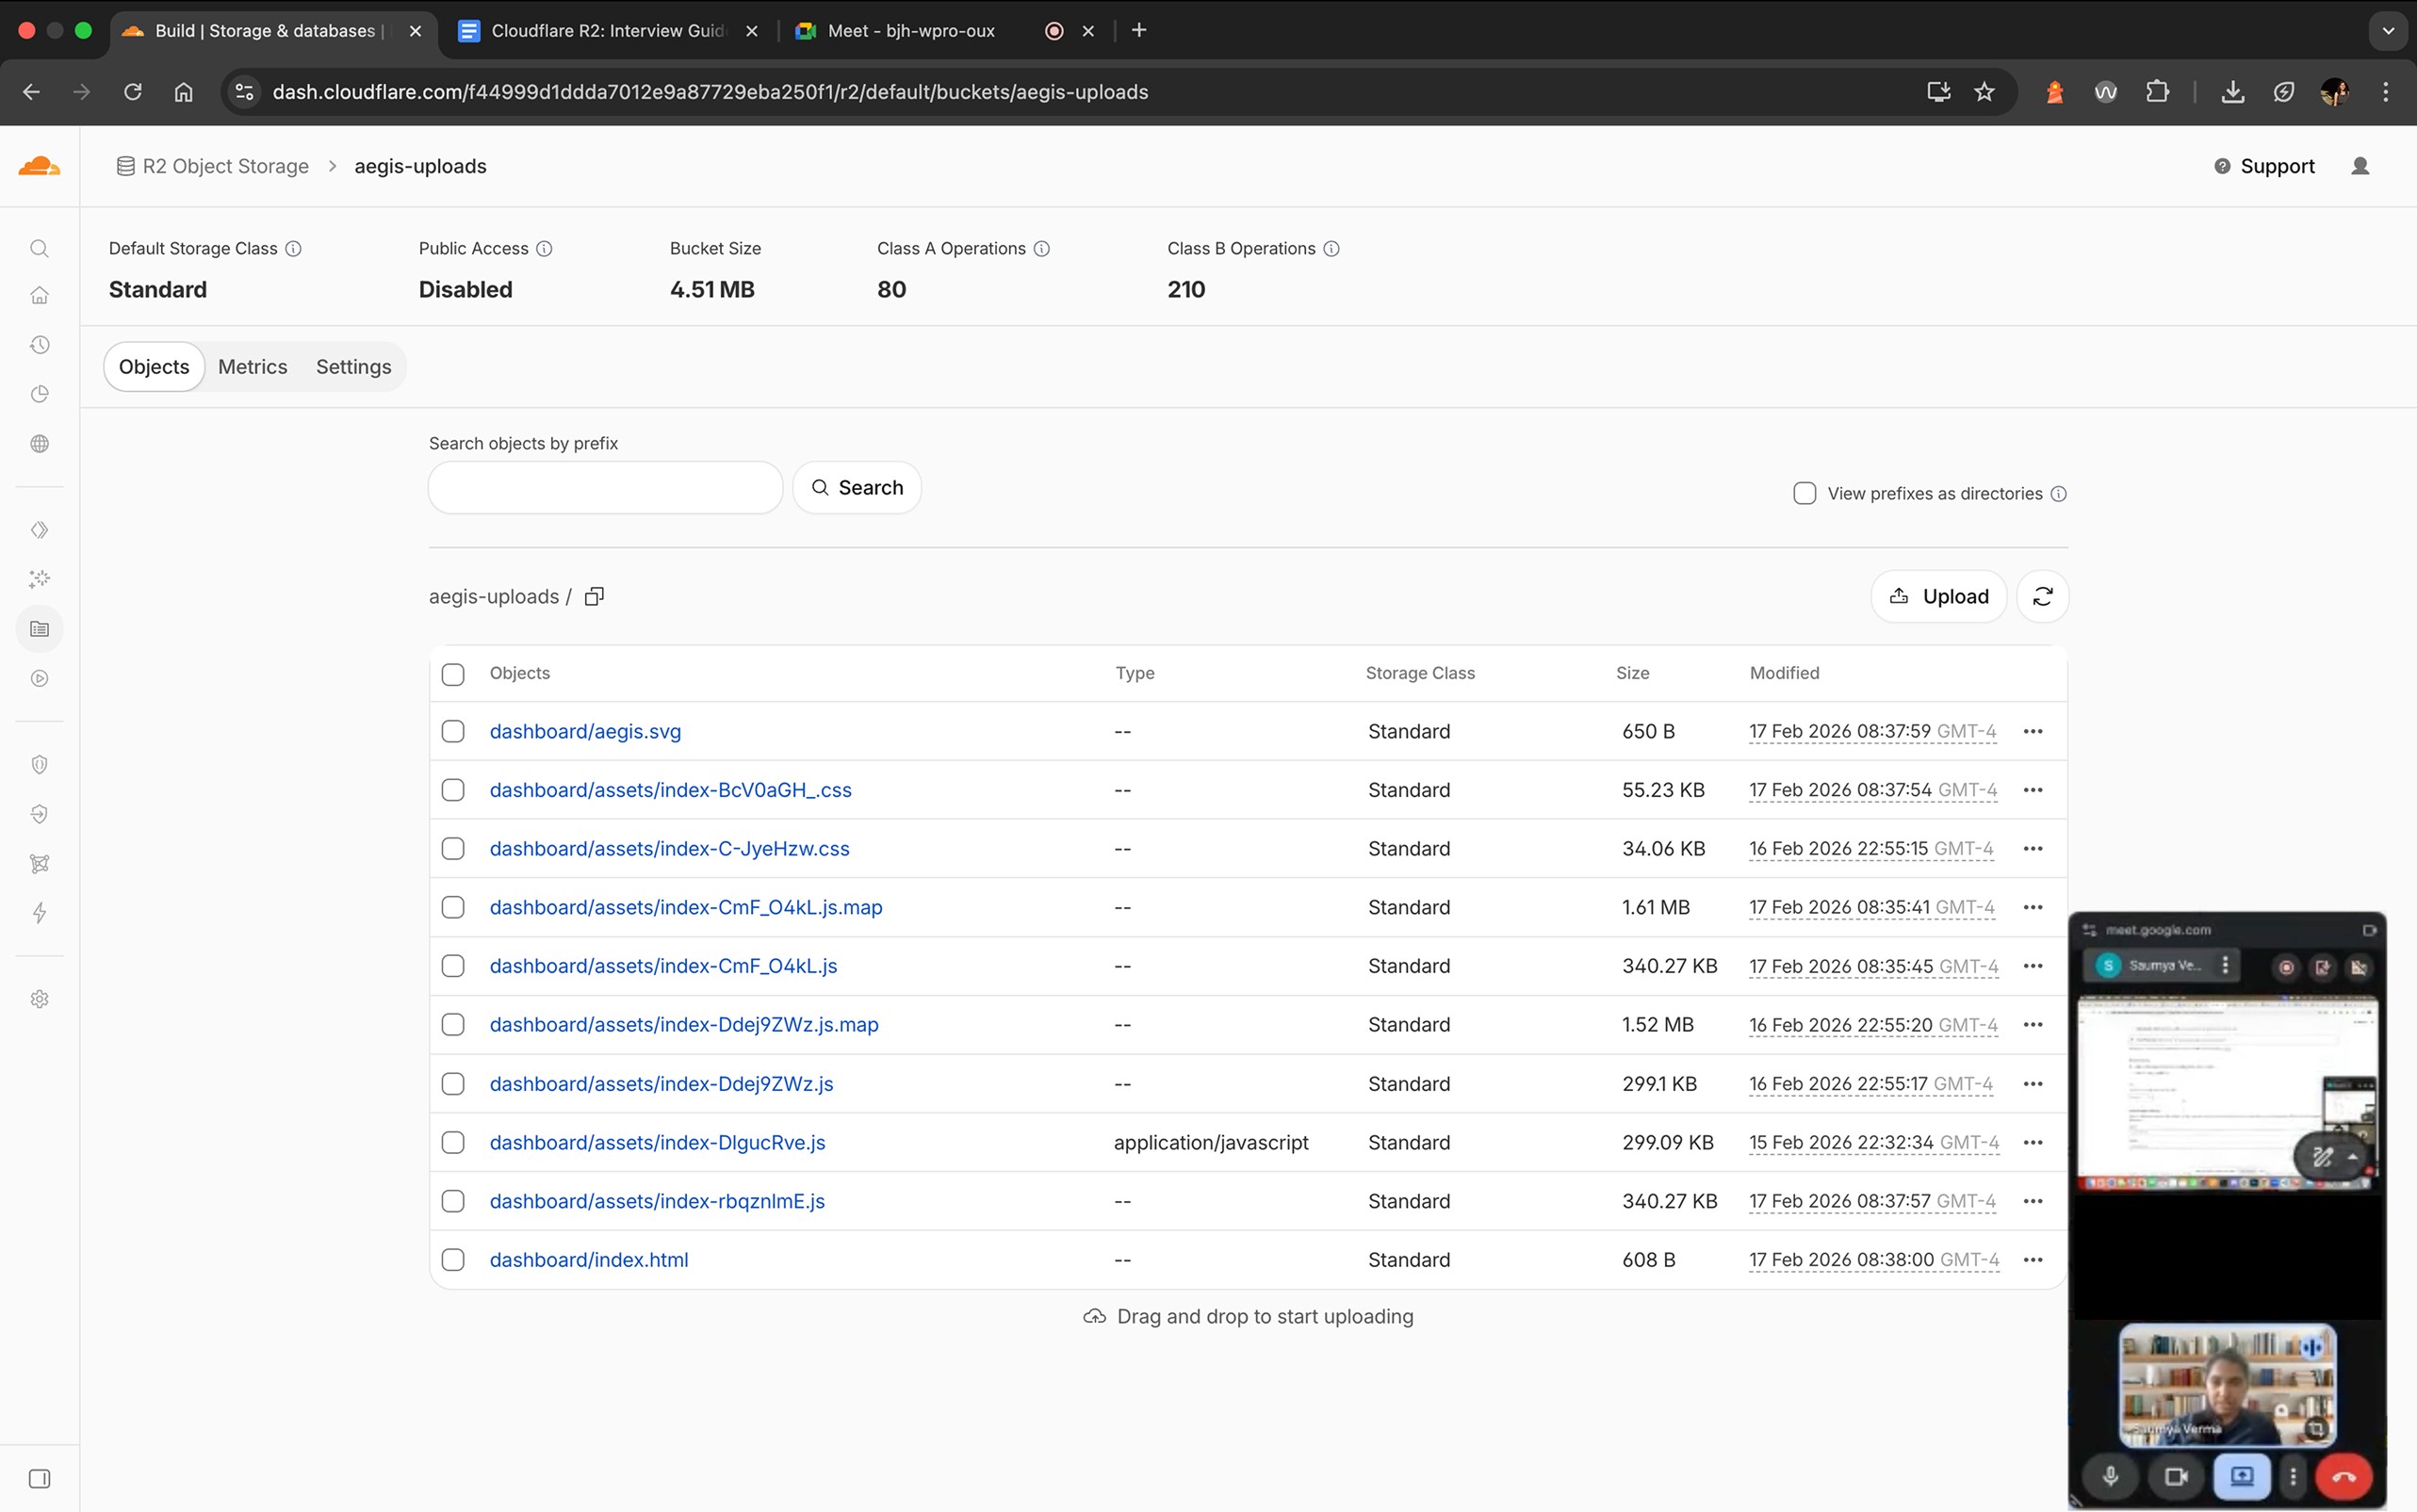This screenshot has height=1512, width=2417.
Task: Switch to the Metrics tab
Action: tap(252, 367)
